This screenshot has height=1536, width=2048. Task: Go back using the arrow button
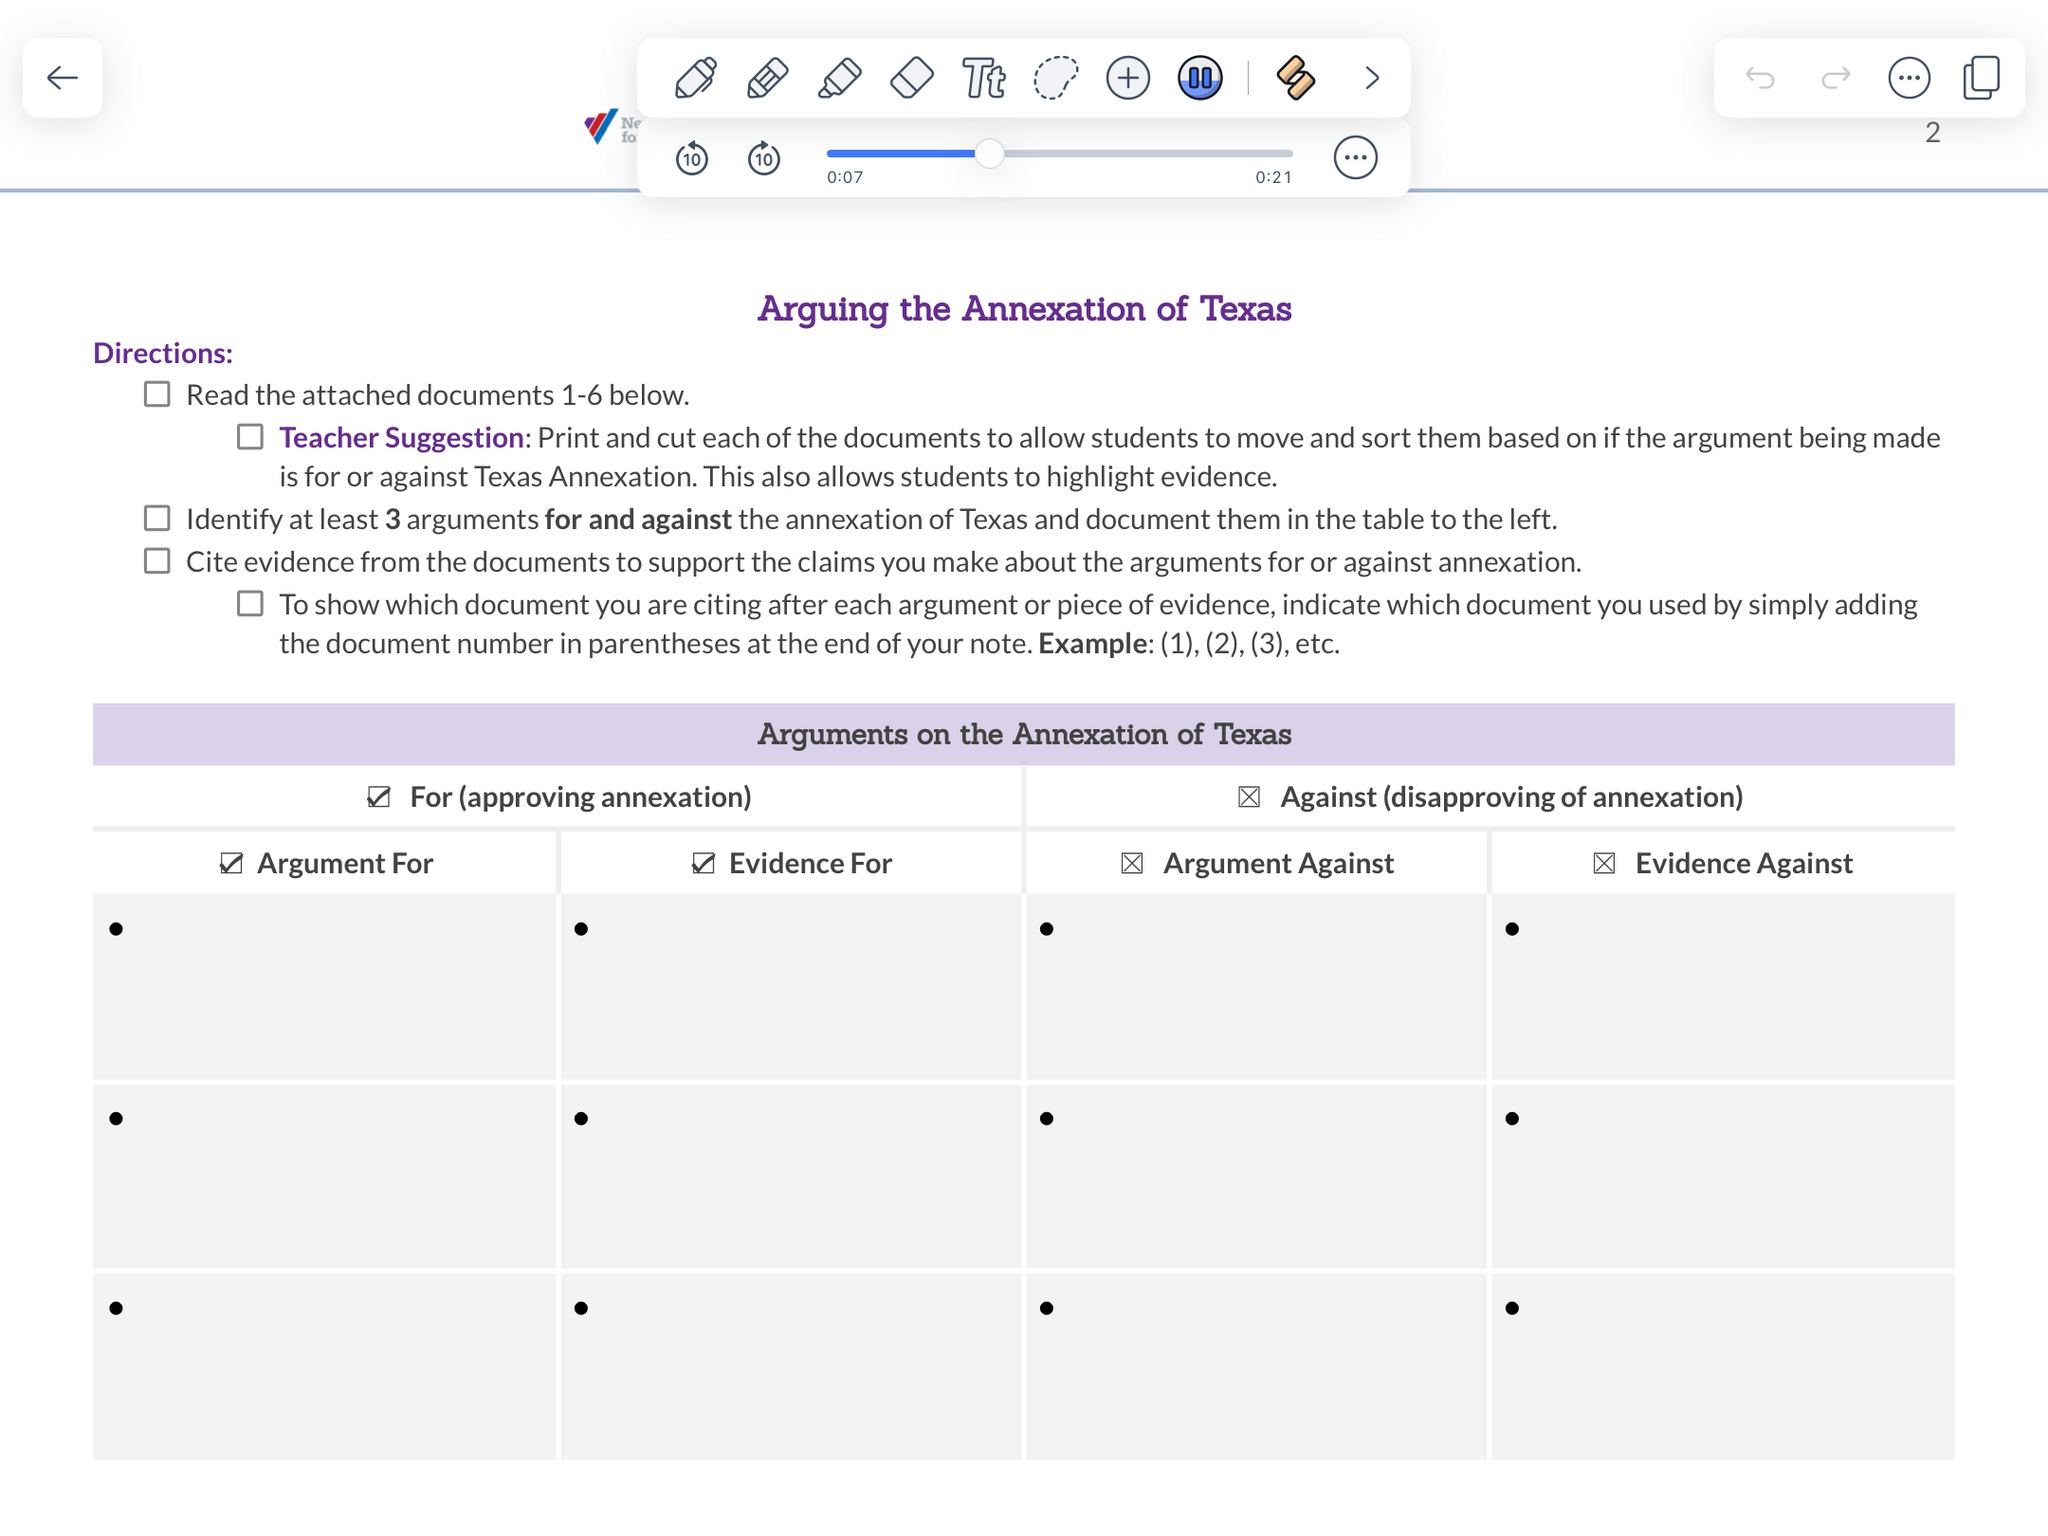pyautogui.click(x=62, y=78)
